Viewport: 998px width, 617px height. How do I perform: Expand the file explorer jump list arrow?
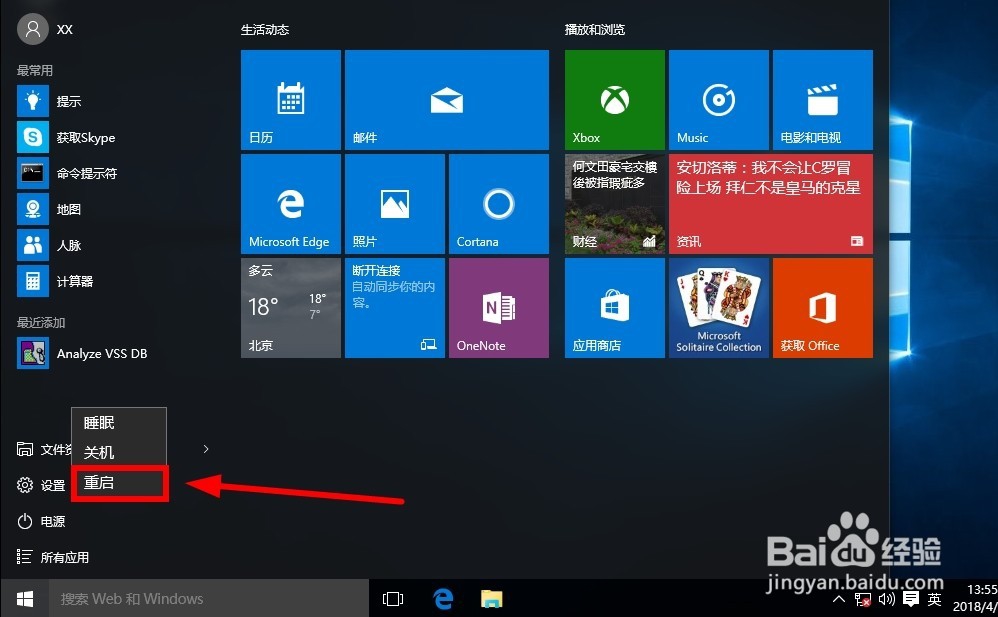pos(206,449)
